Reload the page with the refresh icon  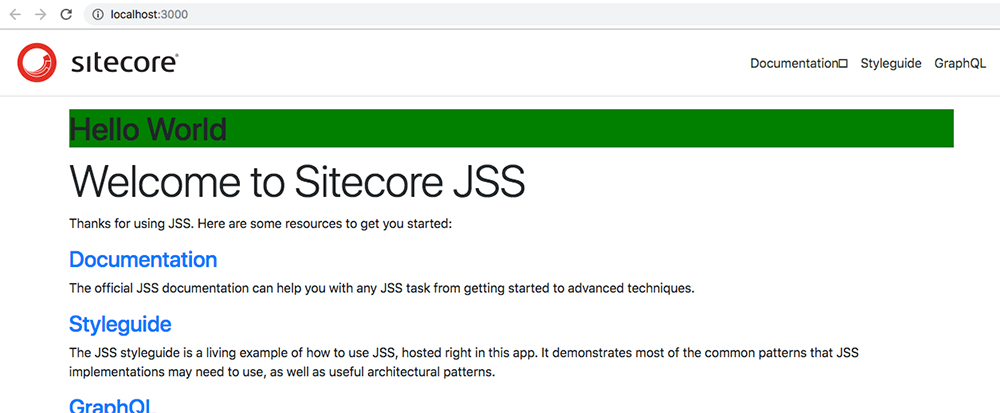point(66,14)
